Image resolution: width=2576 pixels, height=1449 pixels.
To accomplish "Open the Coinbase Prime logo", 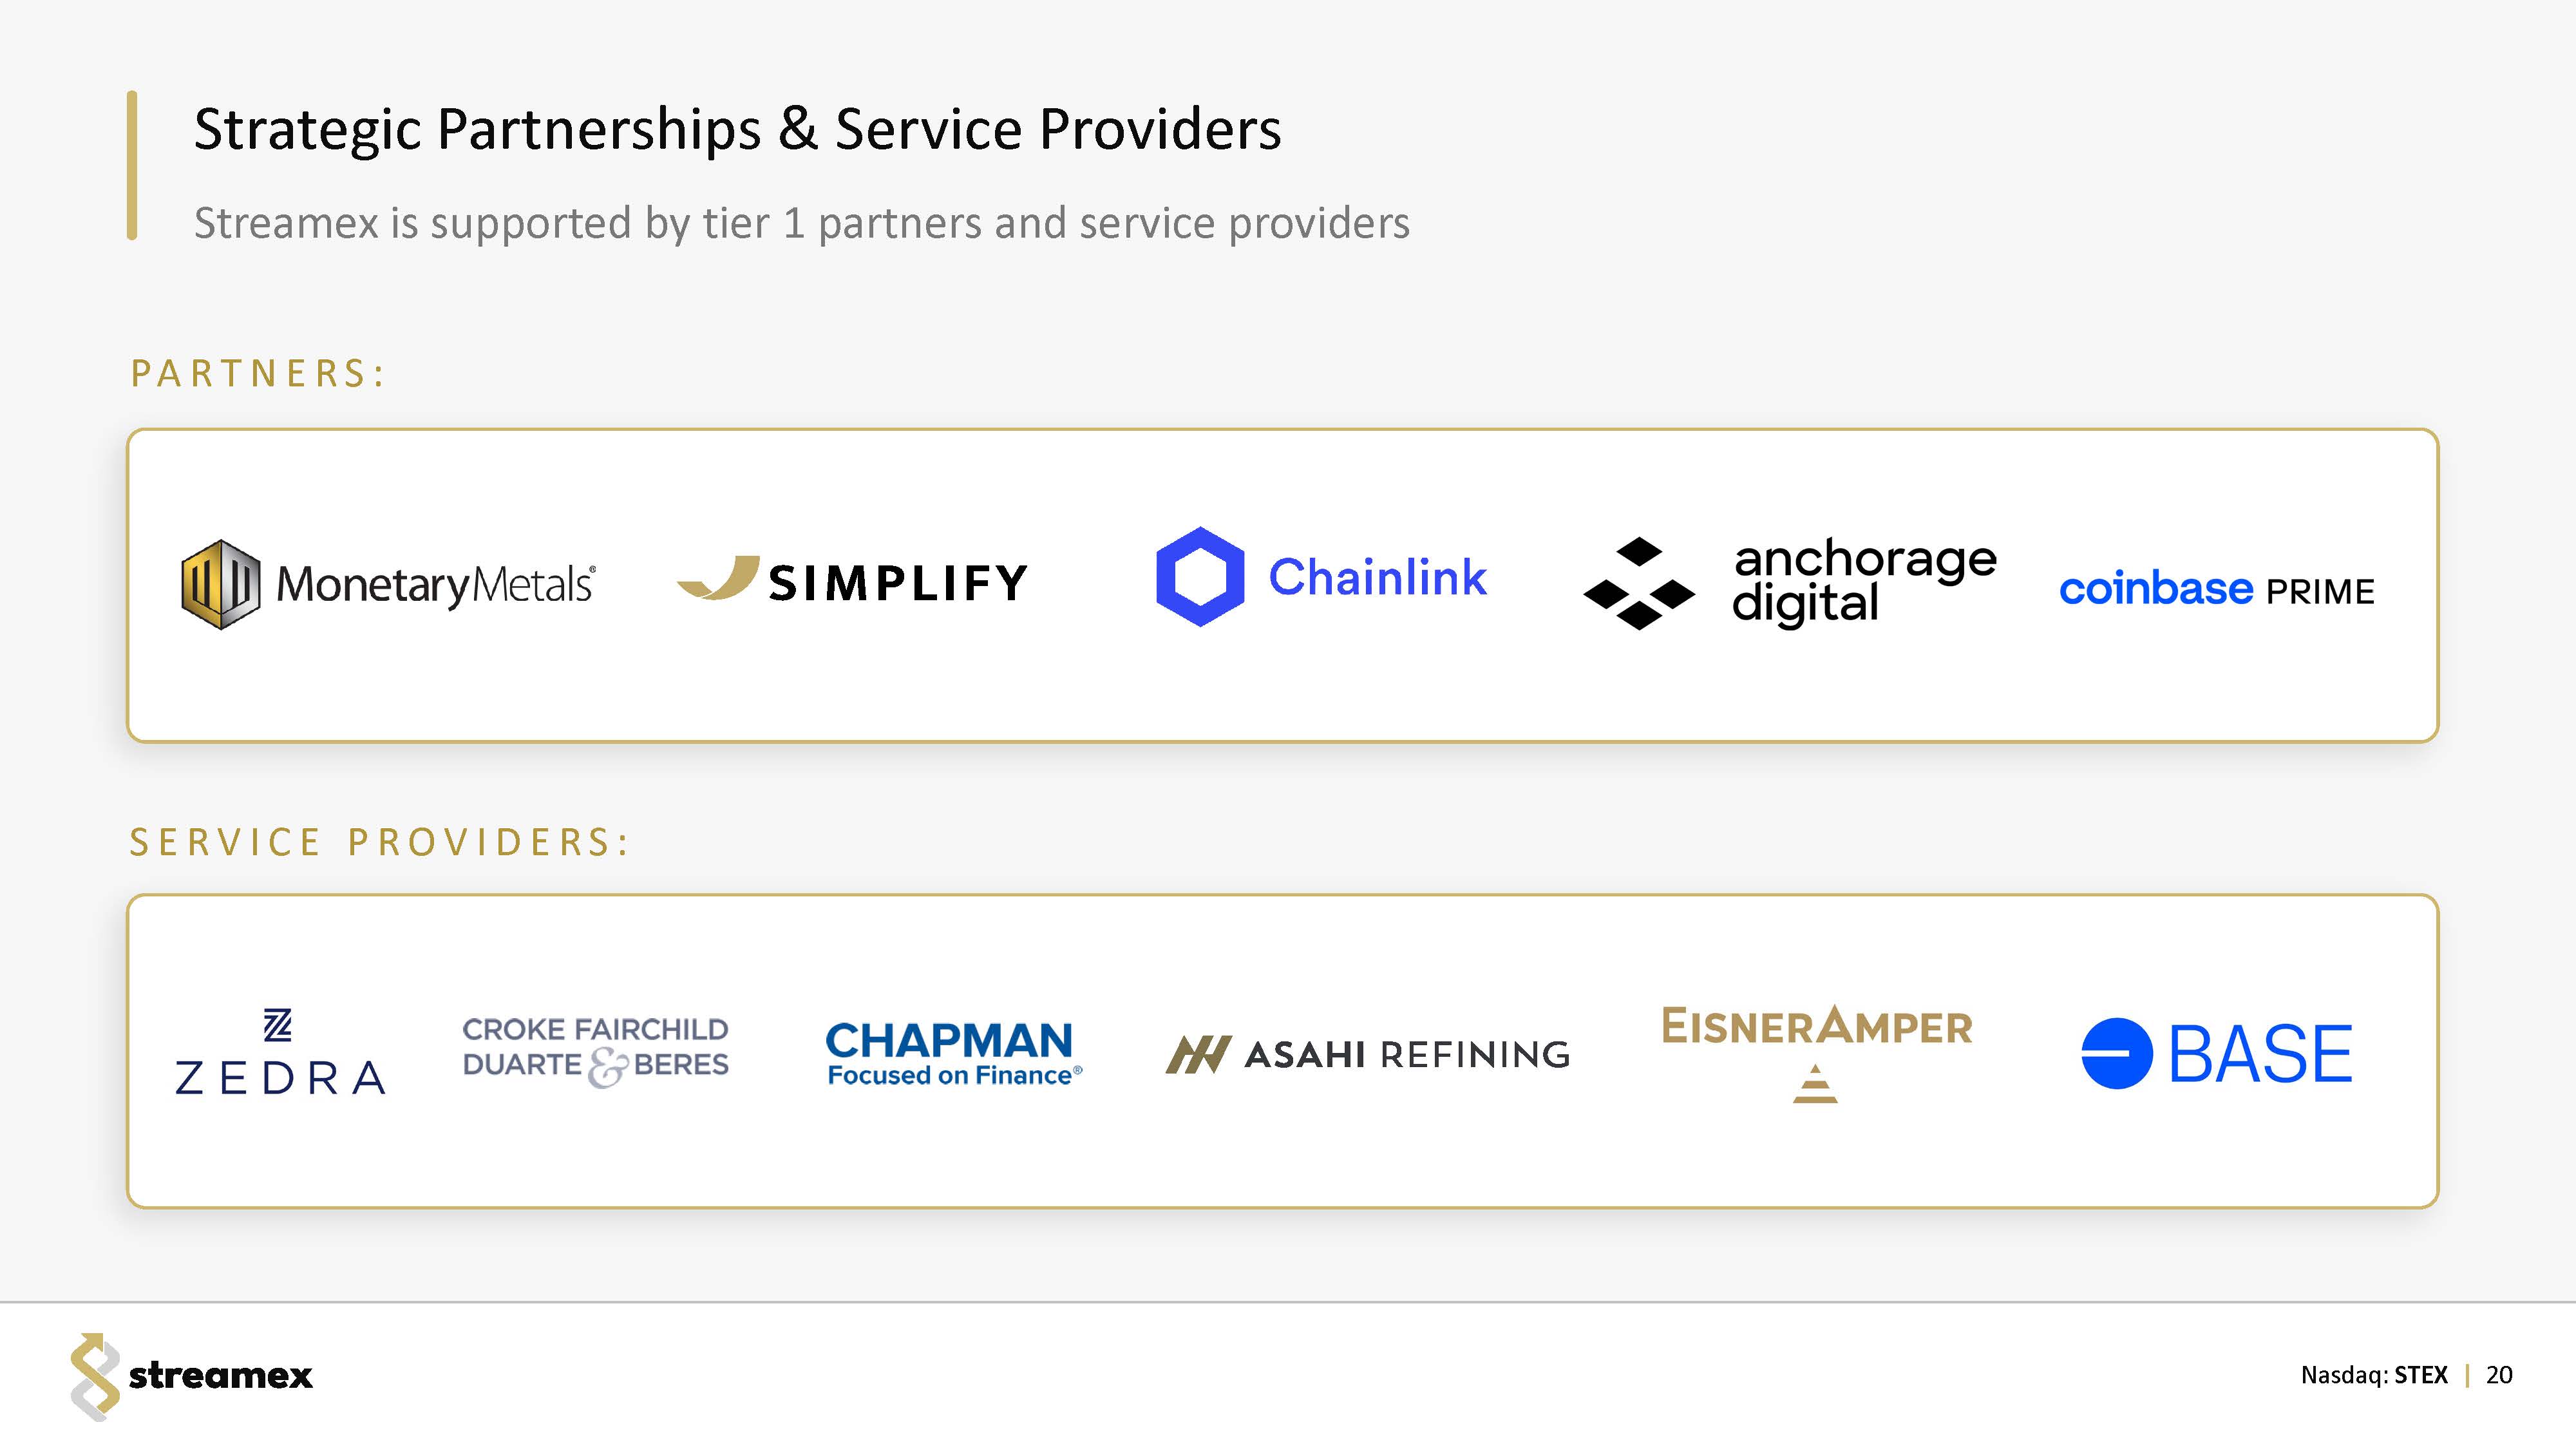I will coord(2216,589).
